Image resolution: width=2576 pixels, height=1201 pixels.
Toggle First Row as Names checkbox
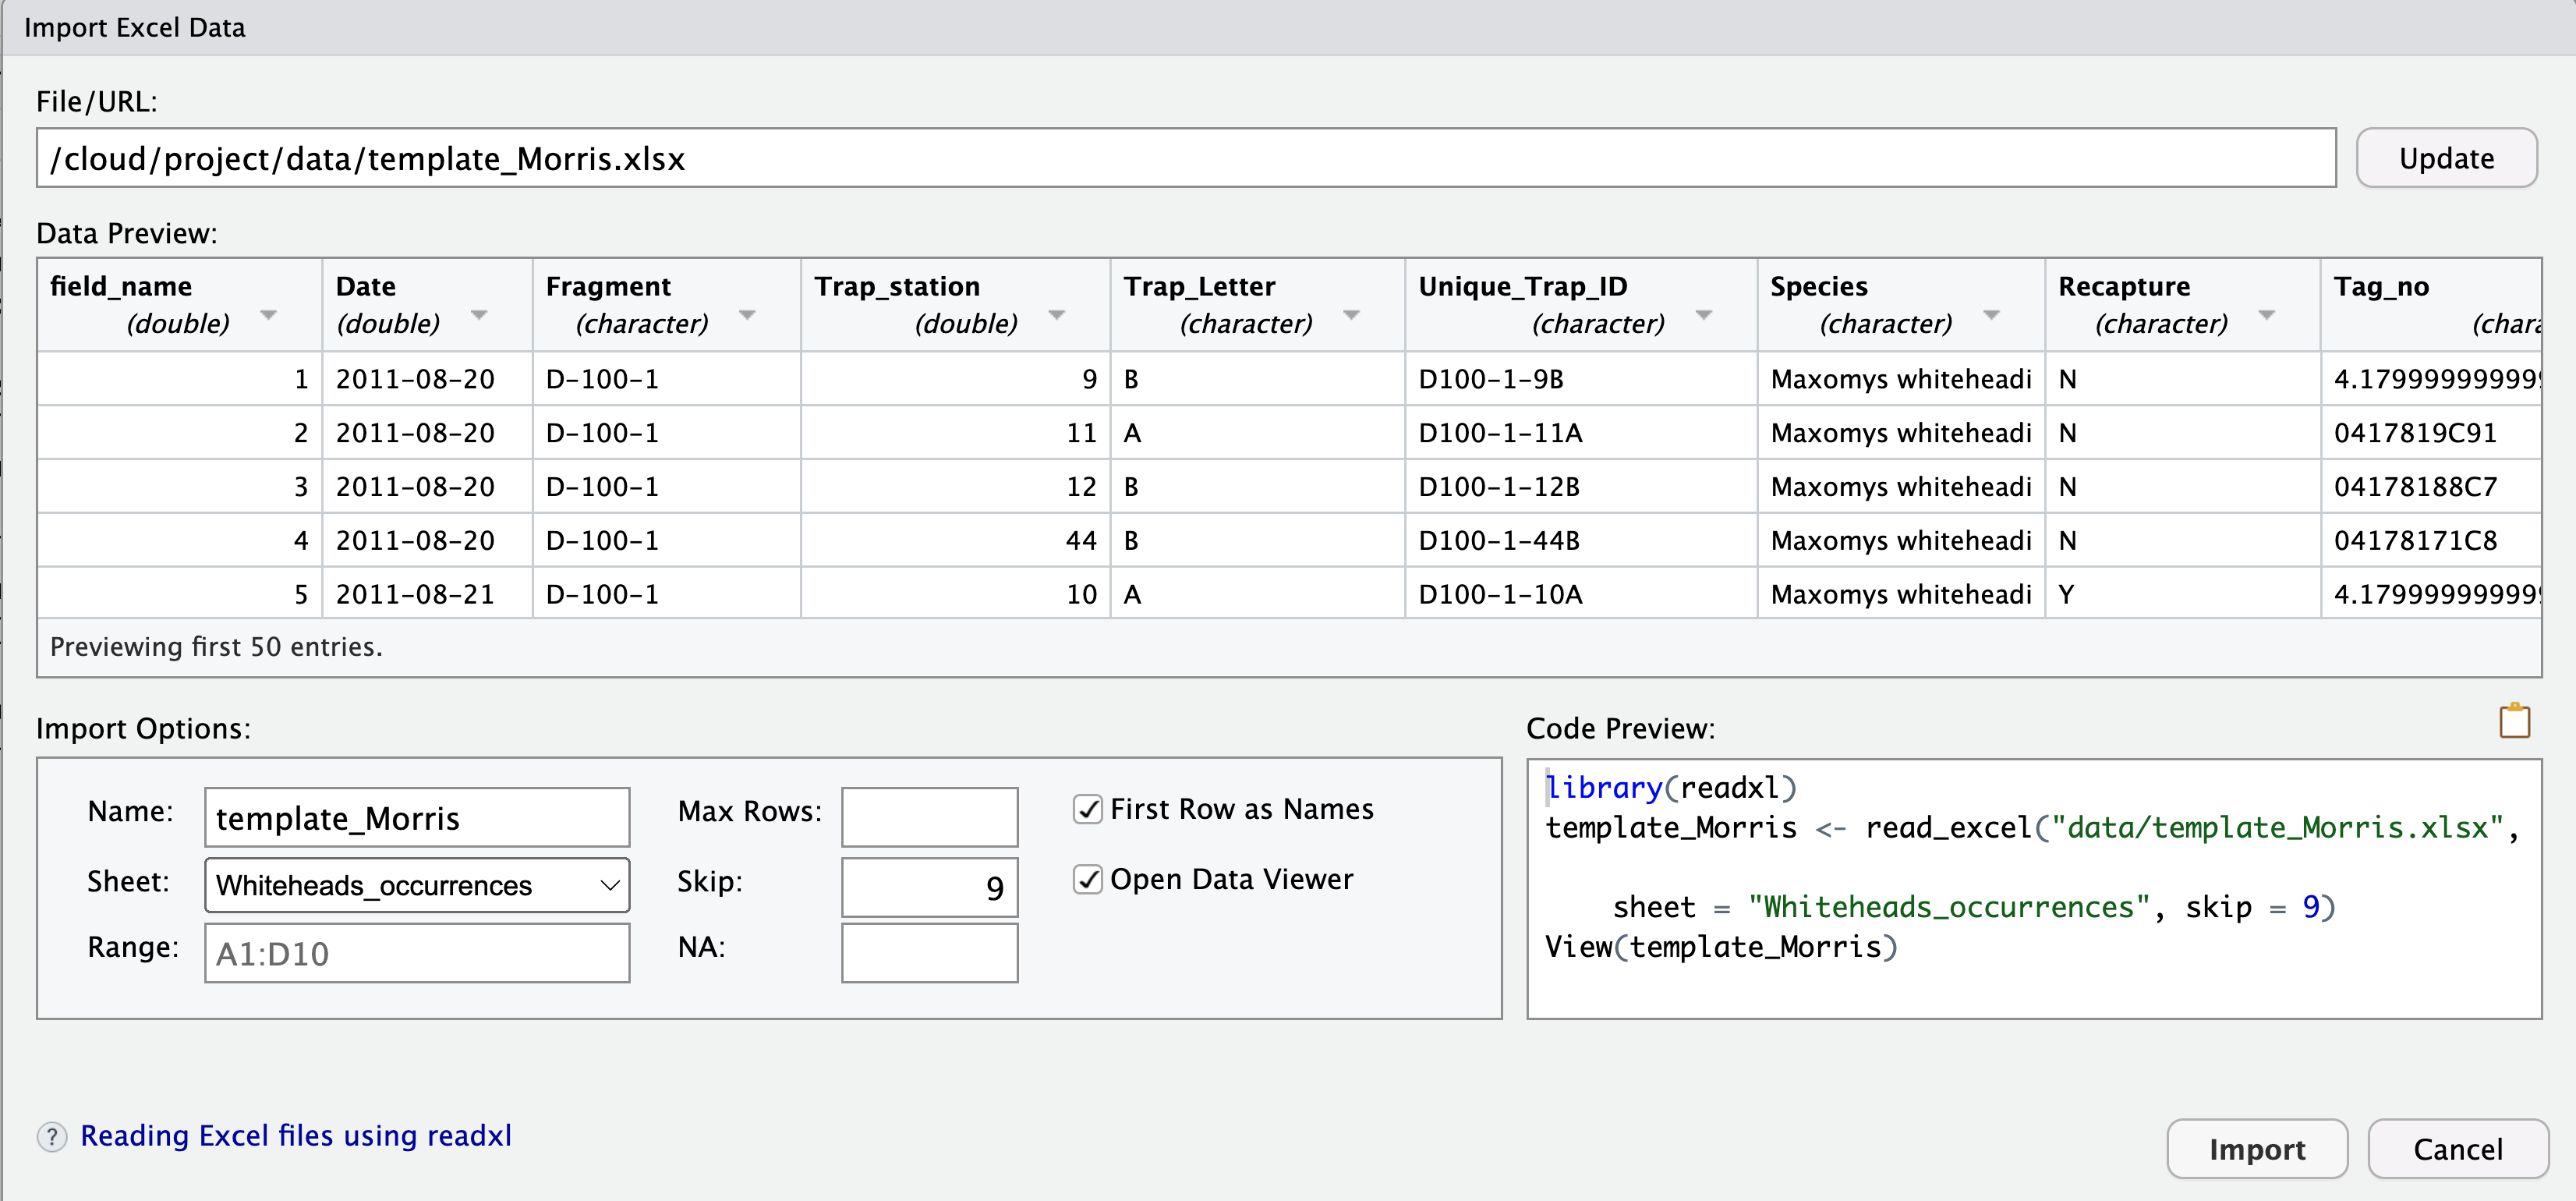1088,809
